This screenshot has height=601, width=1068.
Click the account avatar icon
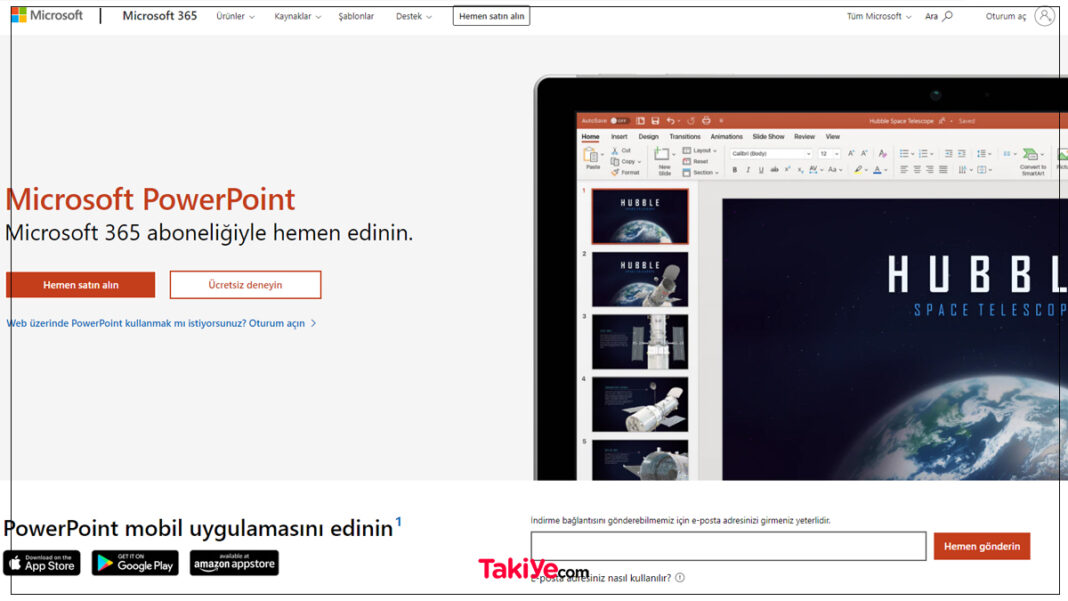click(x=1043, y=16)
